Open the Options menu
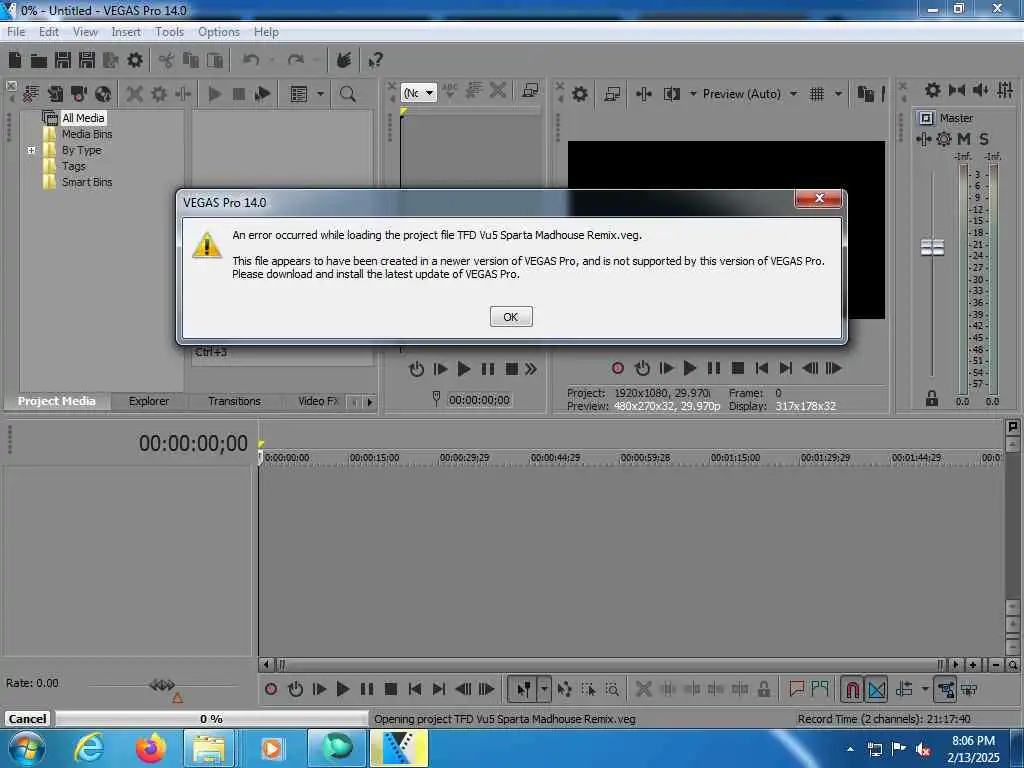Viewport: 1024px width, 768px height. click(x=219, y=31)
